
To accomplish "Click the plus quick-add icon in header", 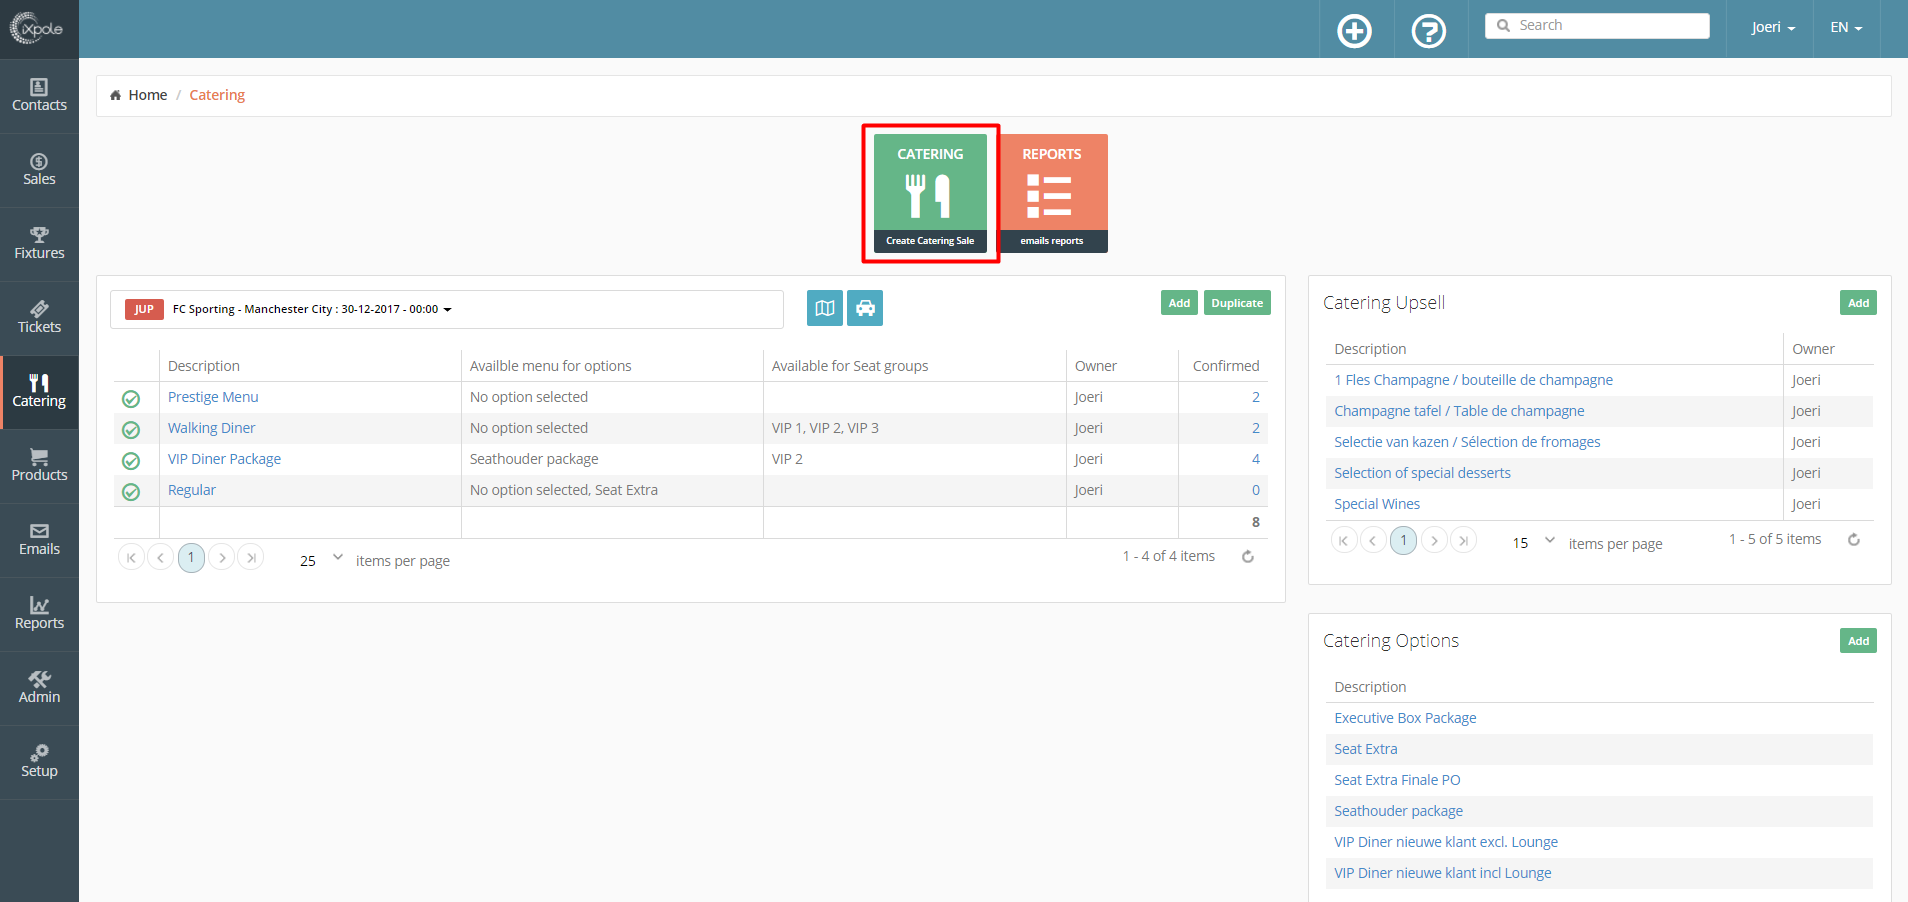I will pyautogui.click(x=1355, y=31).
